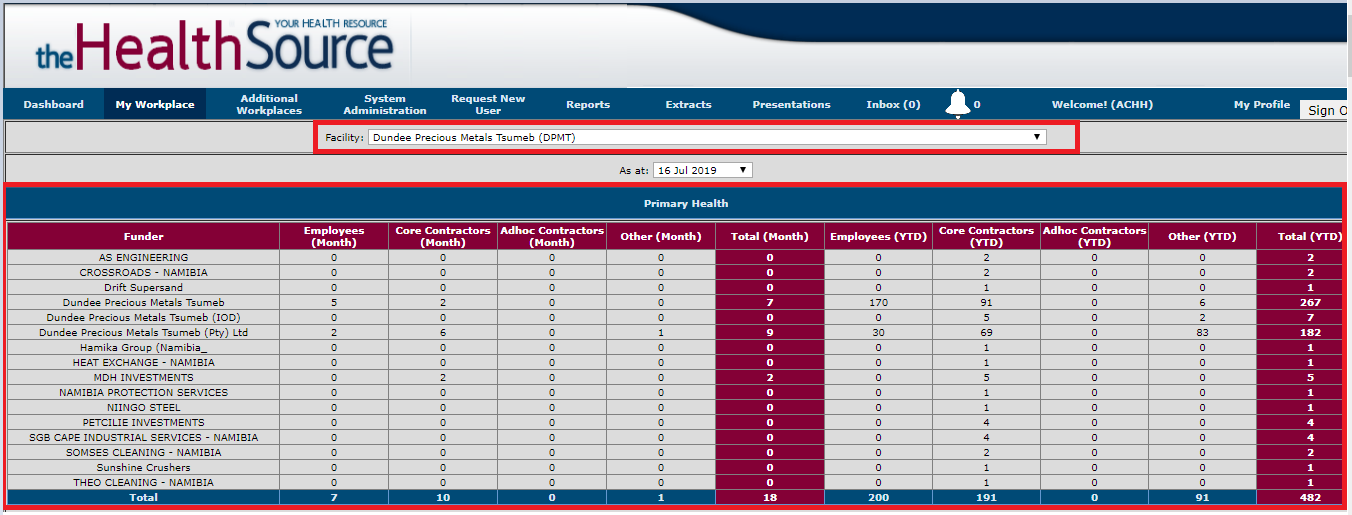Select CROSSROADS - NAMIBIA funder

tap(143, 273)
